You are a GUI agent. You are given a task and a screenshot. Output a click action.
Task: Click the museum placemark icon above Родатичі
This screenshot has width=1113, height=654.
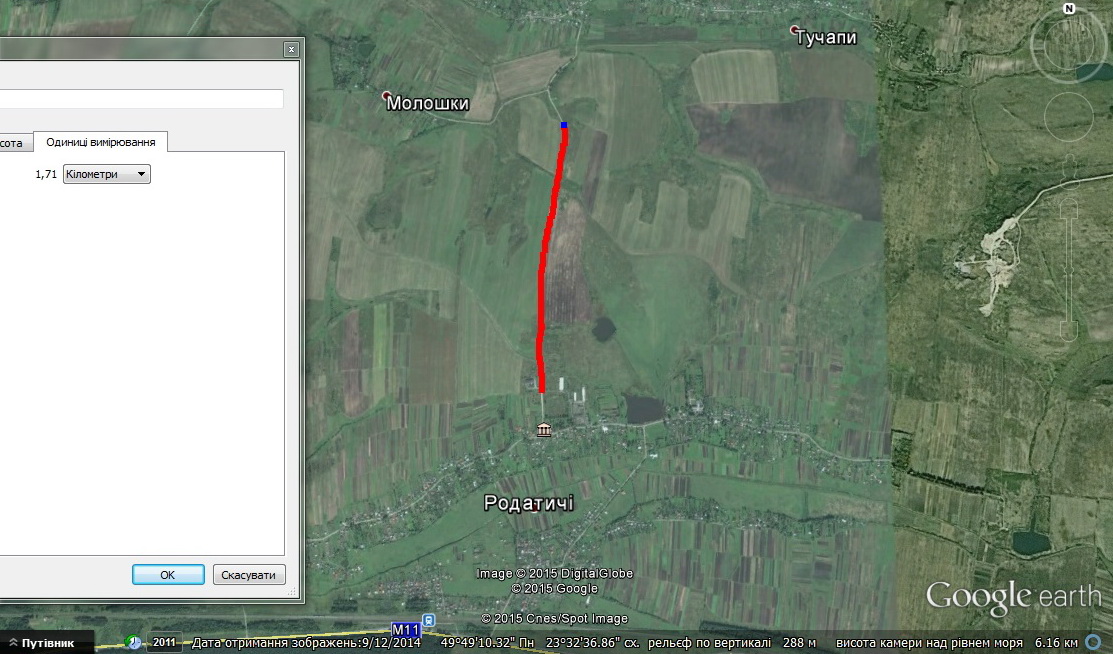pyautogui.click(x=544, y=430)
